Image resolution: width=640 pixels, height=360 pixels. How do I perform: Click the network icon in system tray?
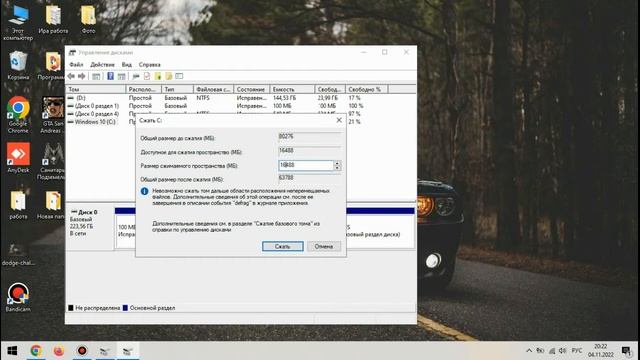(x=552, y=351)
